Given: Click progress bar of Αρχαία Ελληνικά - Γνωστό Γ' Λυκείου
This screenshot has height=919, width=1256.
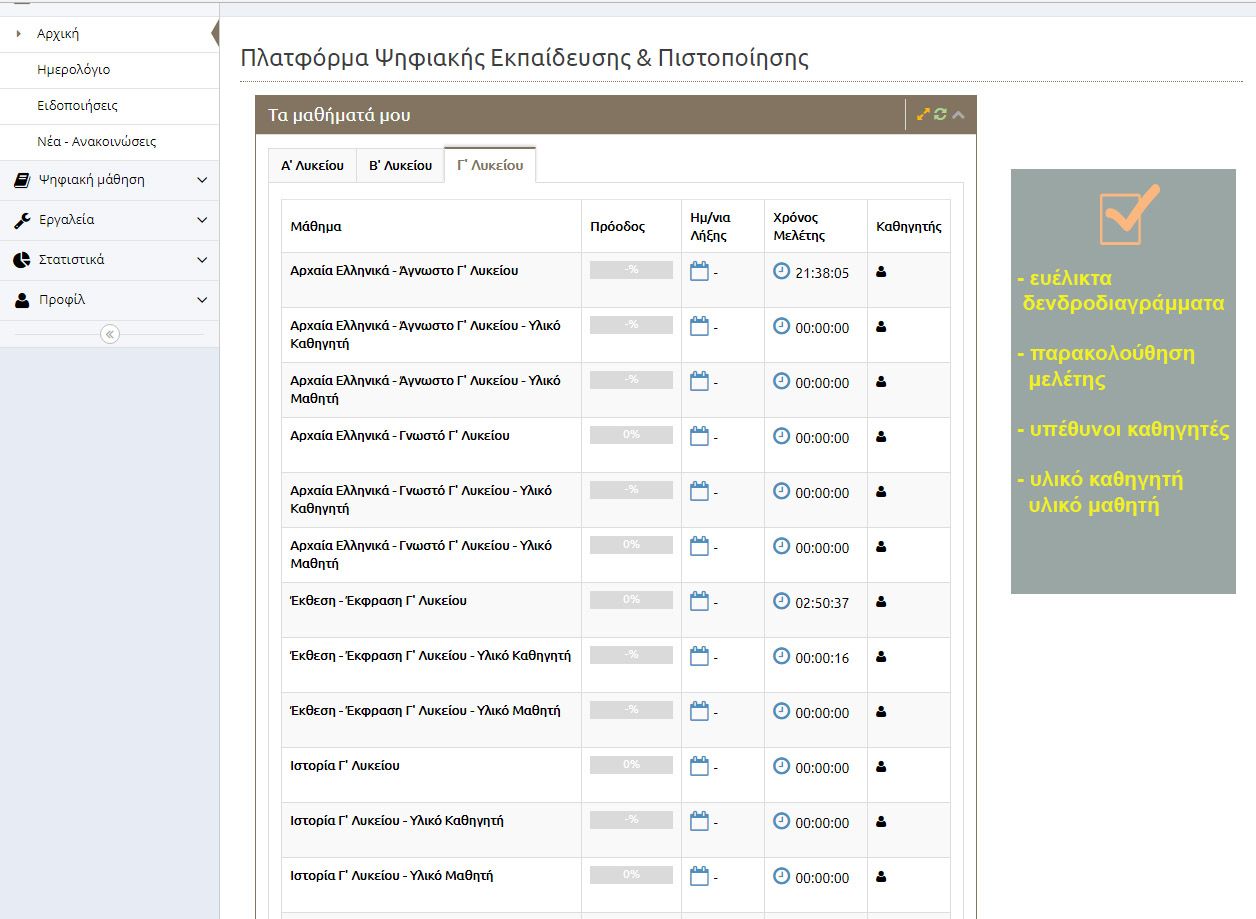Looking at the screenshot, I should (631, 435).
